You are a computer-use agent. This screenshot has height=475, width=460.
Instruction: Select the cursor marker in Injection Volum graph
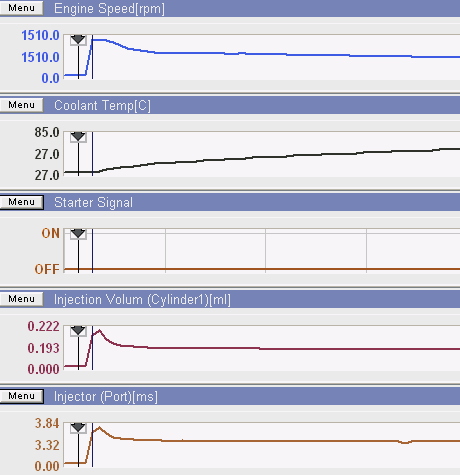pyautogui.click(x=78, y=331)
